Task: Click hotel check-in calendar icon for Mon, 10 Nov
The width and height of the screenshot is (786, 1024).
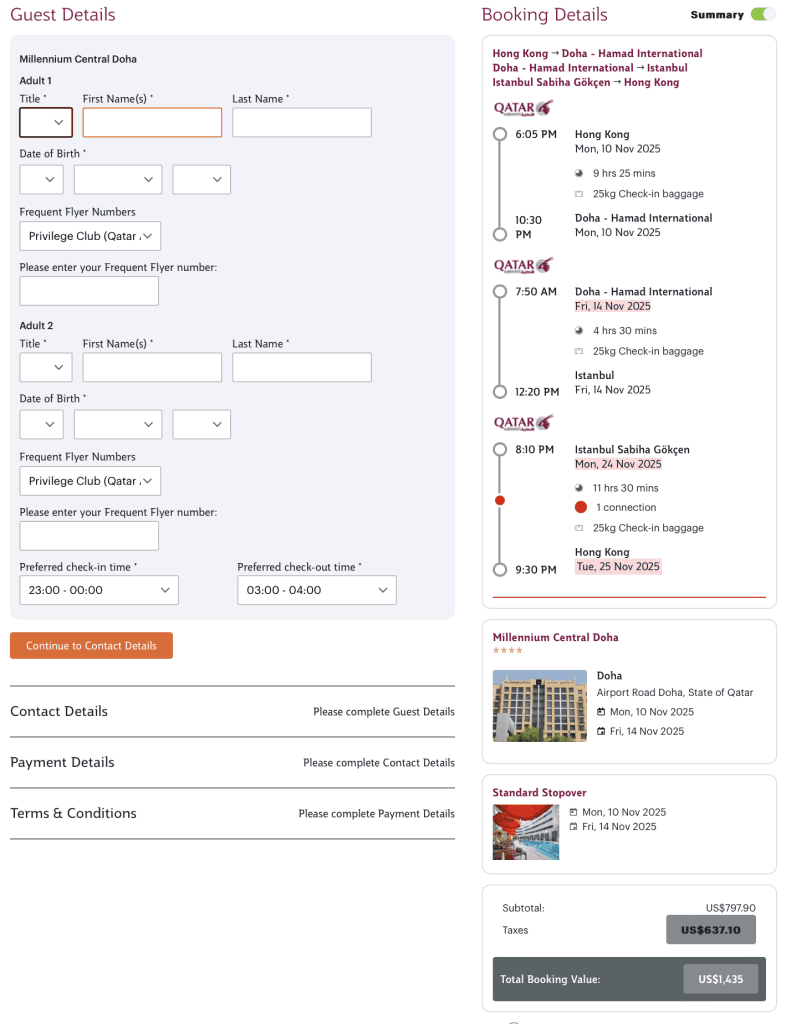Action: tap(601, 712)
